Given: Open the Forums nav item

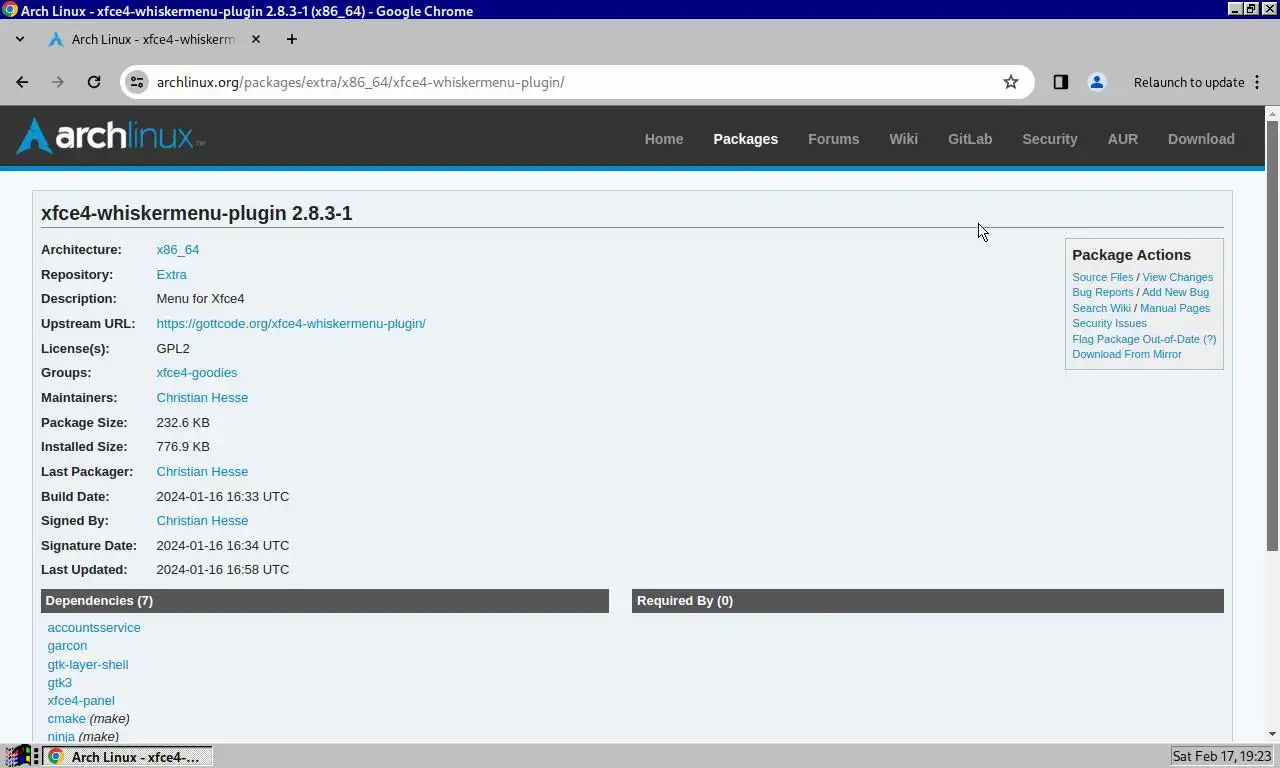Looking at the screenshot, I should 833,139.
